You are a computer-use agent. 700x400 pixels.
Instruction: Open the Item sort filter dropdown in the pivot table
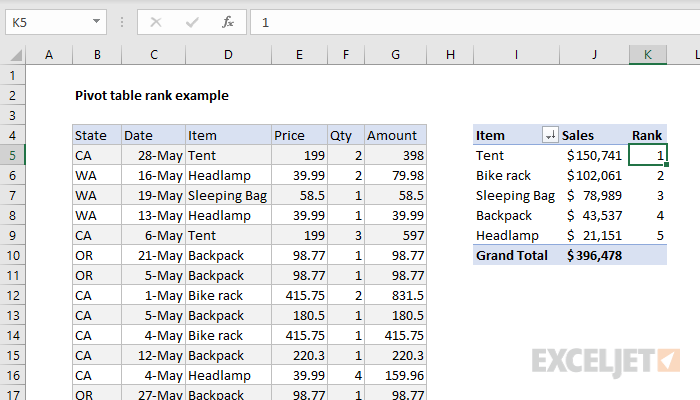[x=550, y=135]
